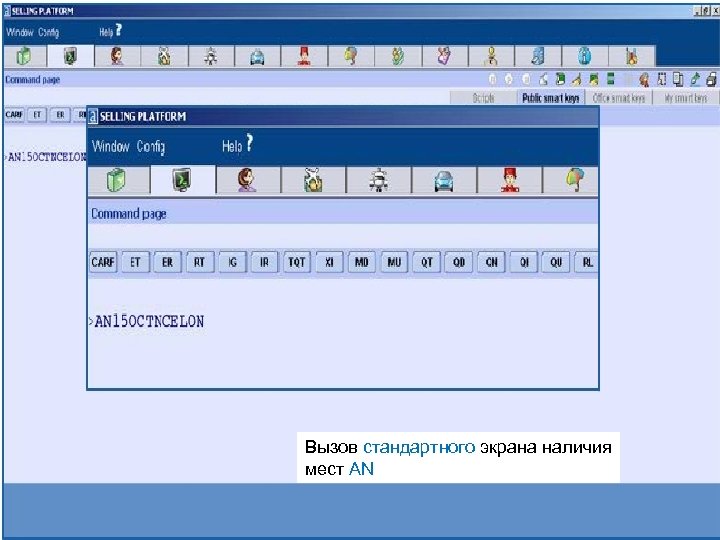Click the QI smart key button
Screen dimensions: 720x540
click(523, 262)
